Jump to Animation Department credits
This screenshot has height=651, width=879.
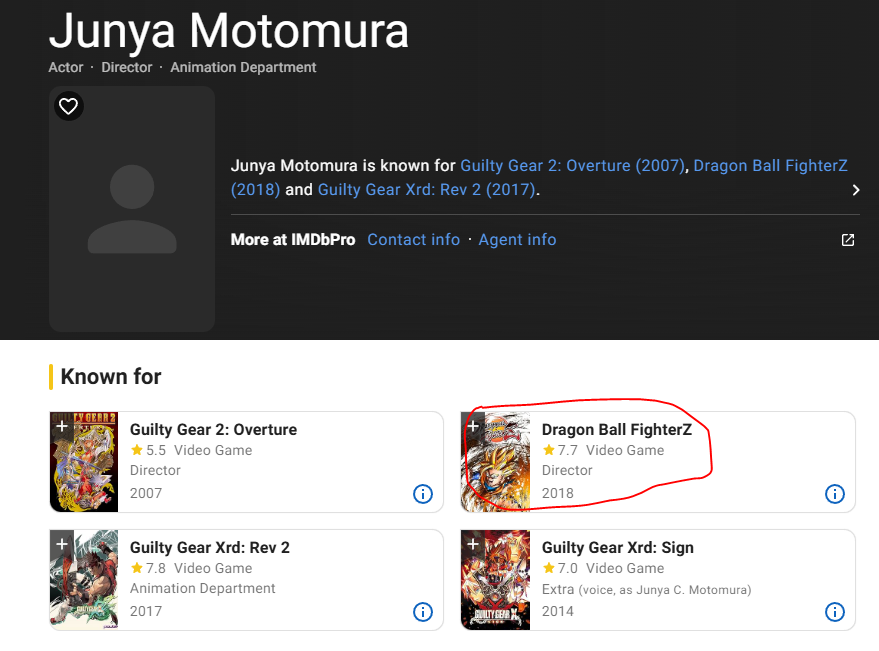coord(243,67)
